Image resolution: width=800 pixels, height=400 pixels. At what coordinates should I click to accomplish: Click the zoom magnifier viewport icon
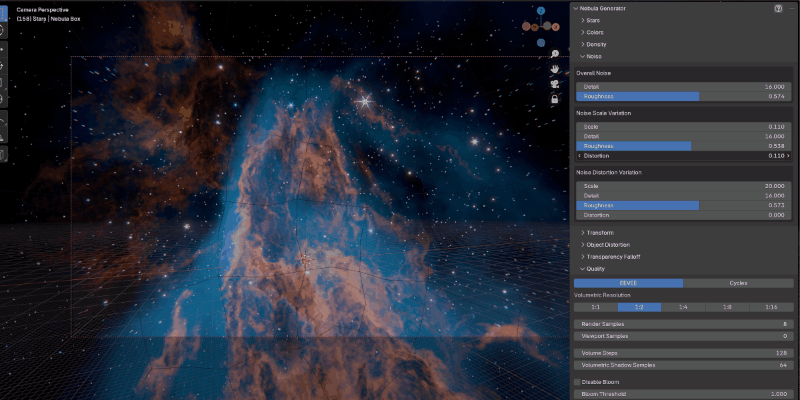(555, 54)
